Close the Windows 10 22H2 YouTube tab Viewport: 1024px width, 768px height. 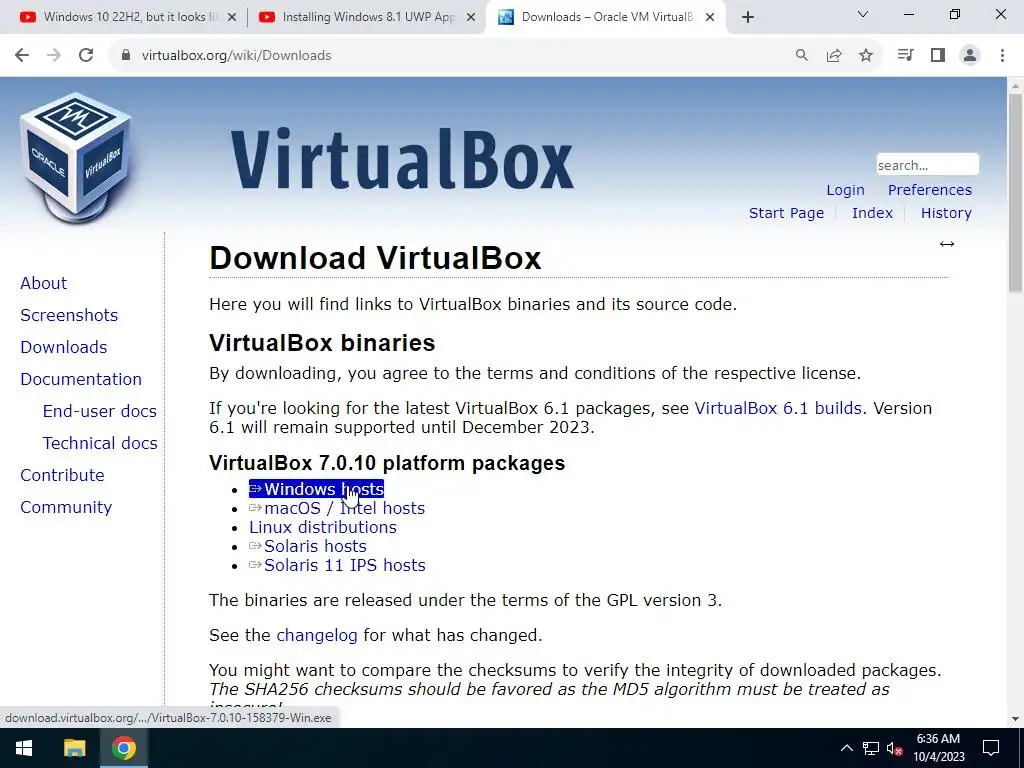[x=232, y=18]
